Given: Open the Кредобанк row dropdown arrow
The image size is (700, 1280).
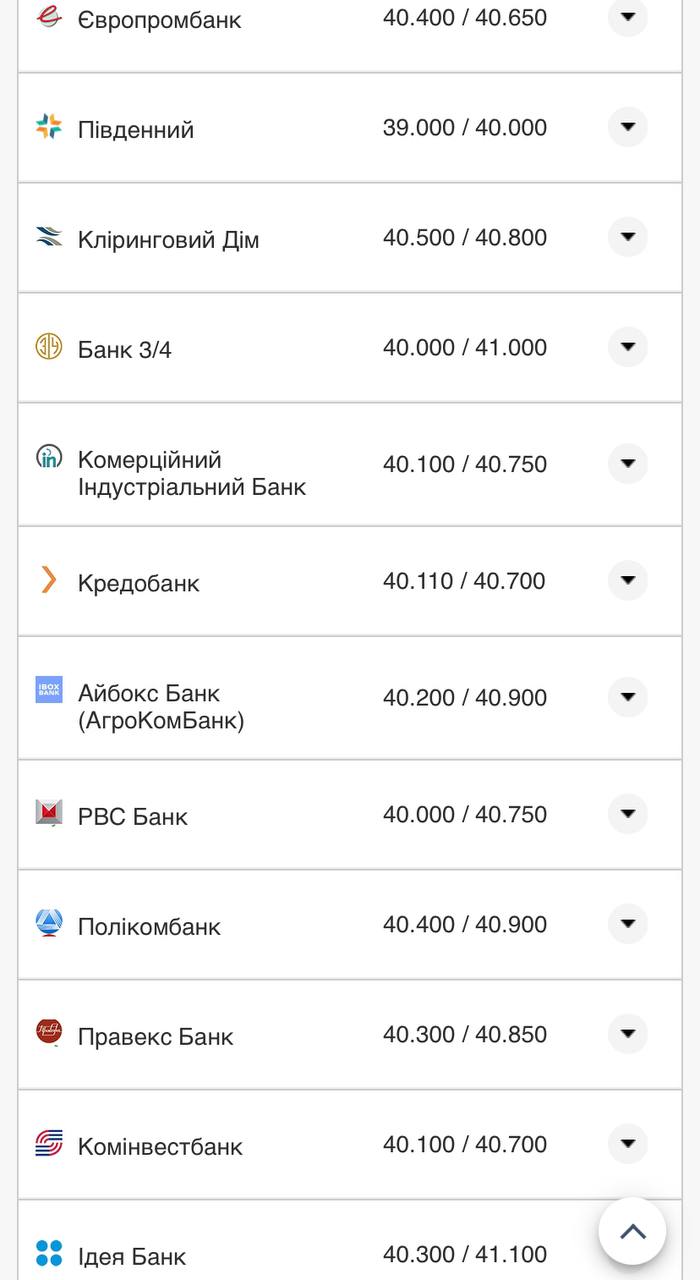Looking at the screenshot, I should pyautogui.click(x=628, y=580).
